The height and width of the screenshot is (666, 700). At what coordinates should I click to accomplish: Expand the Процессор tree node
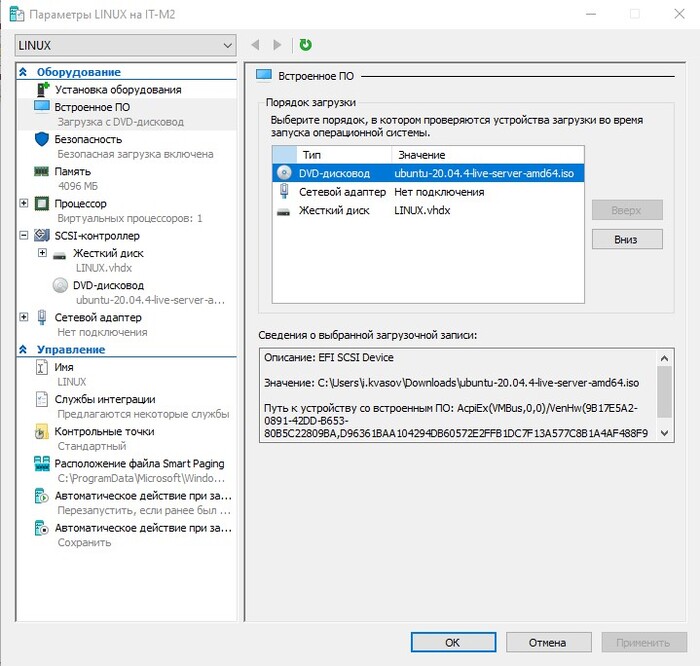tap(24, 204)
